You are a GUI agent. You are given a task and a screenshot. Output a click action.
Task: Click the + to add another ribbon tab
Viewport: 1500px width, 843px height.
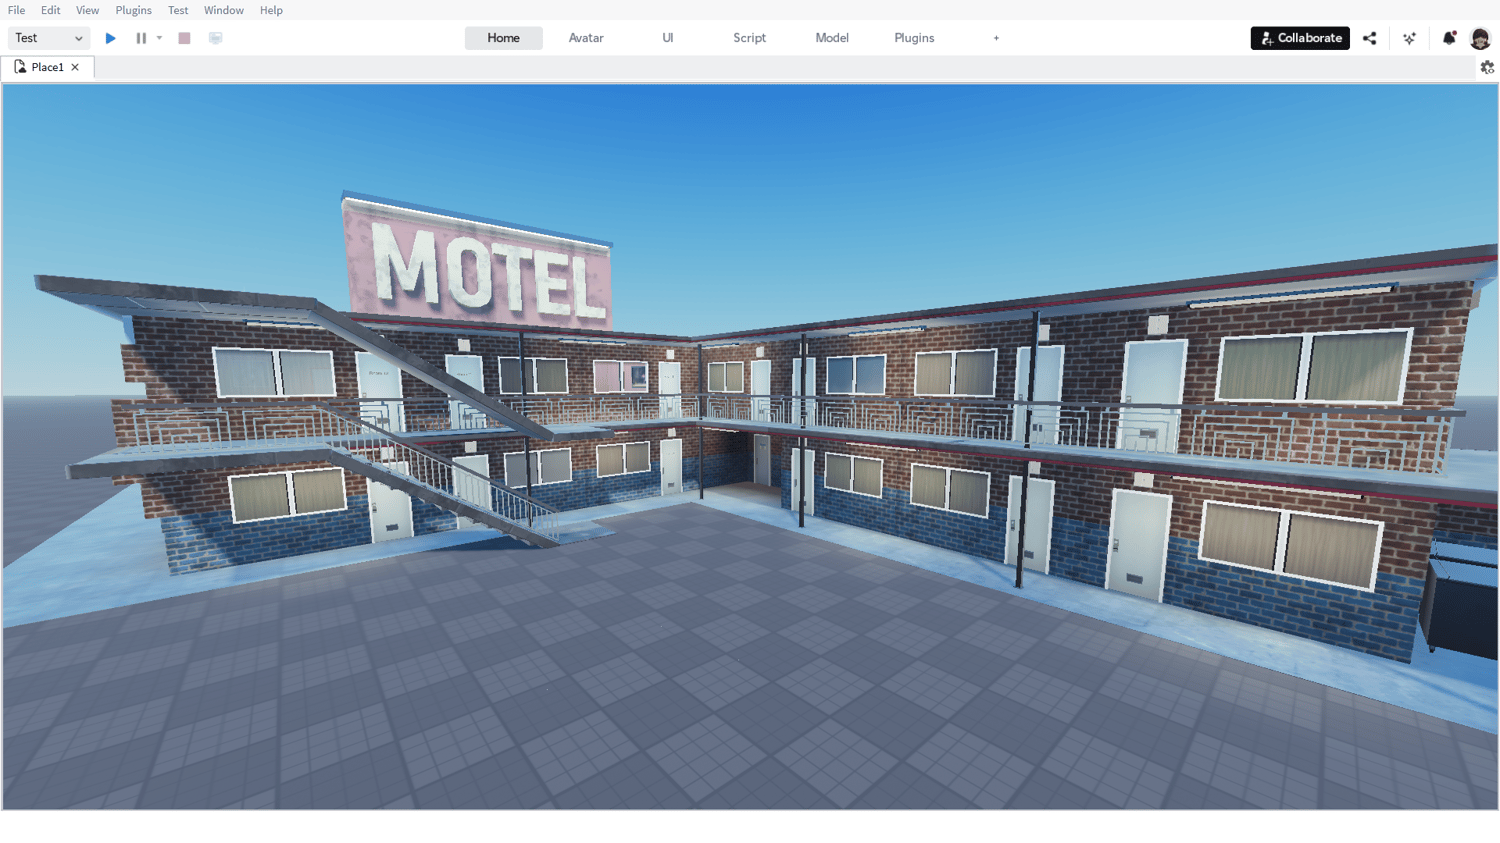pos(996,37)
